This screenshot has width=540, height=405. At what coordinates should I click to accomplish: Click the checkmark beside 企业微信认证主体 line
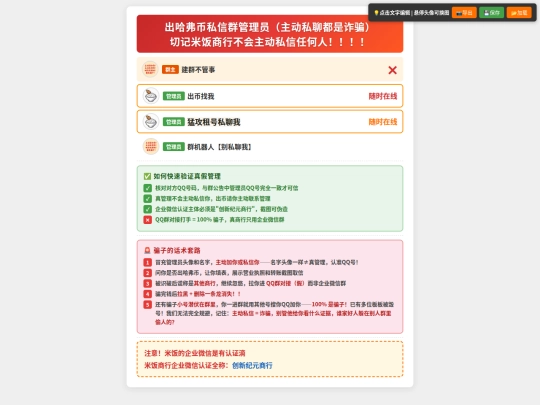coord(147,209)
